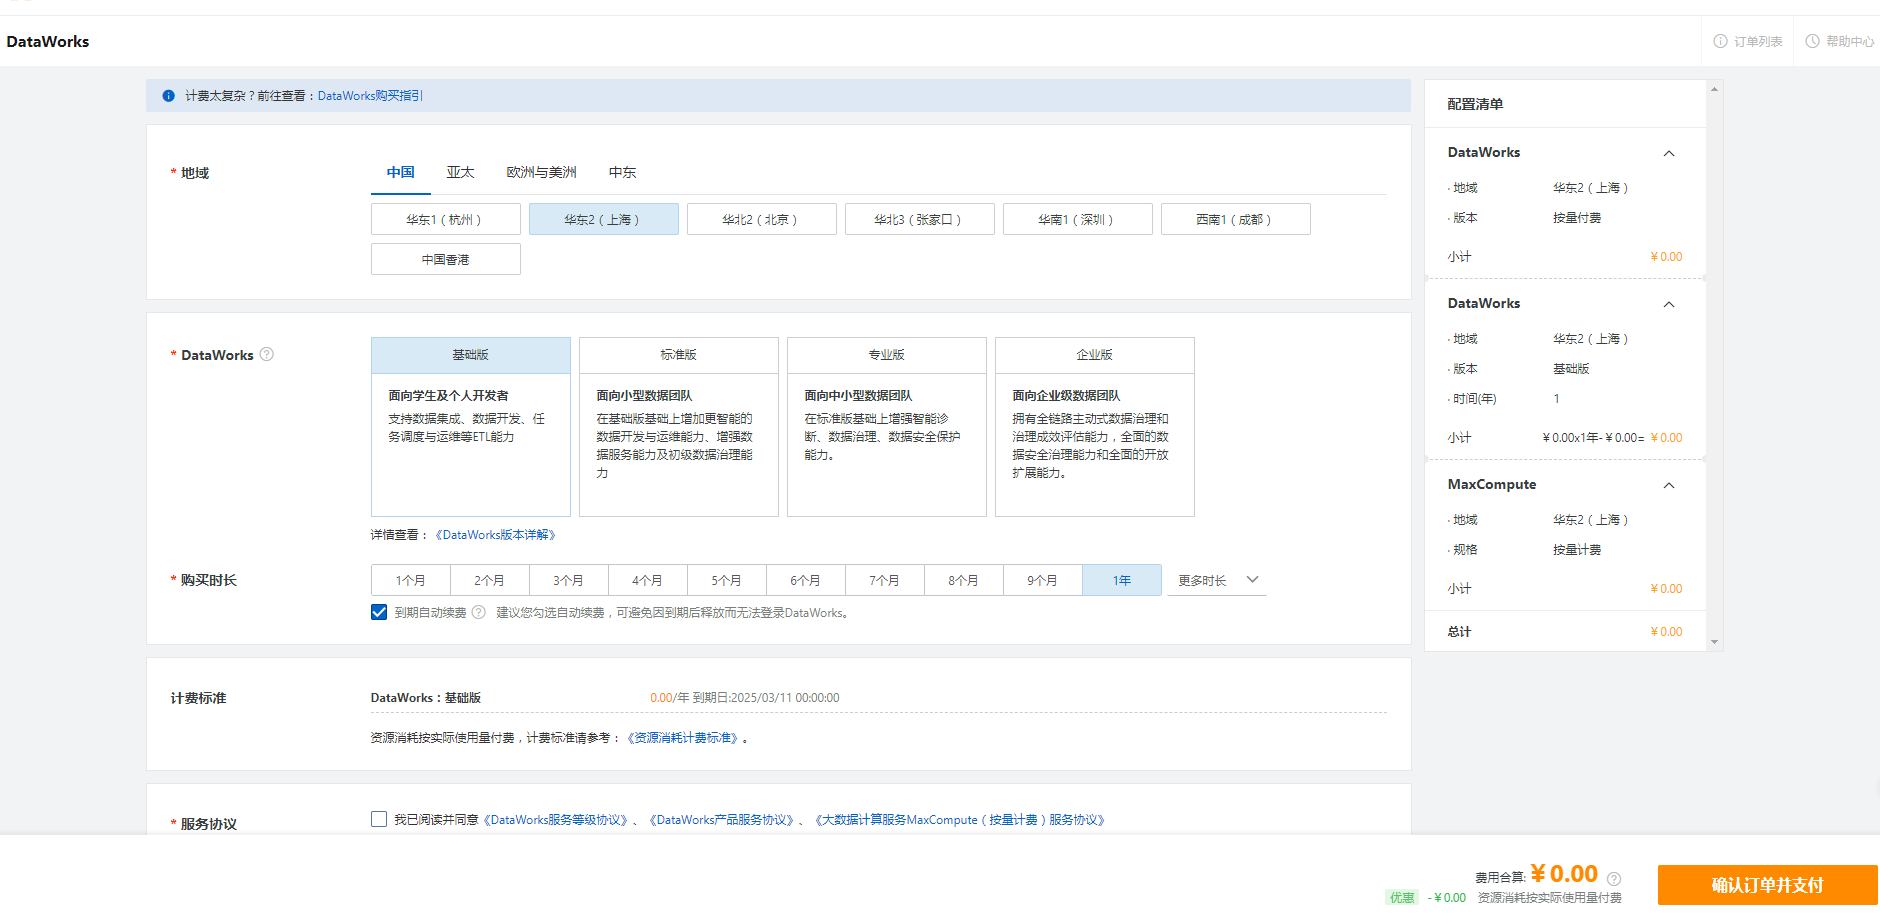Click the 优惠 discount tag
This screenshot has width=1880, height=919.
1402,898
